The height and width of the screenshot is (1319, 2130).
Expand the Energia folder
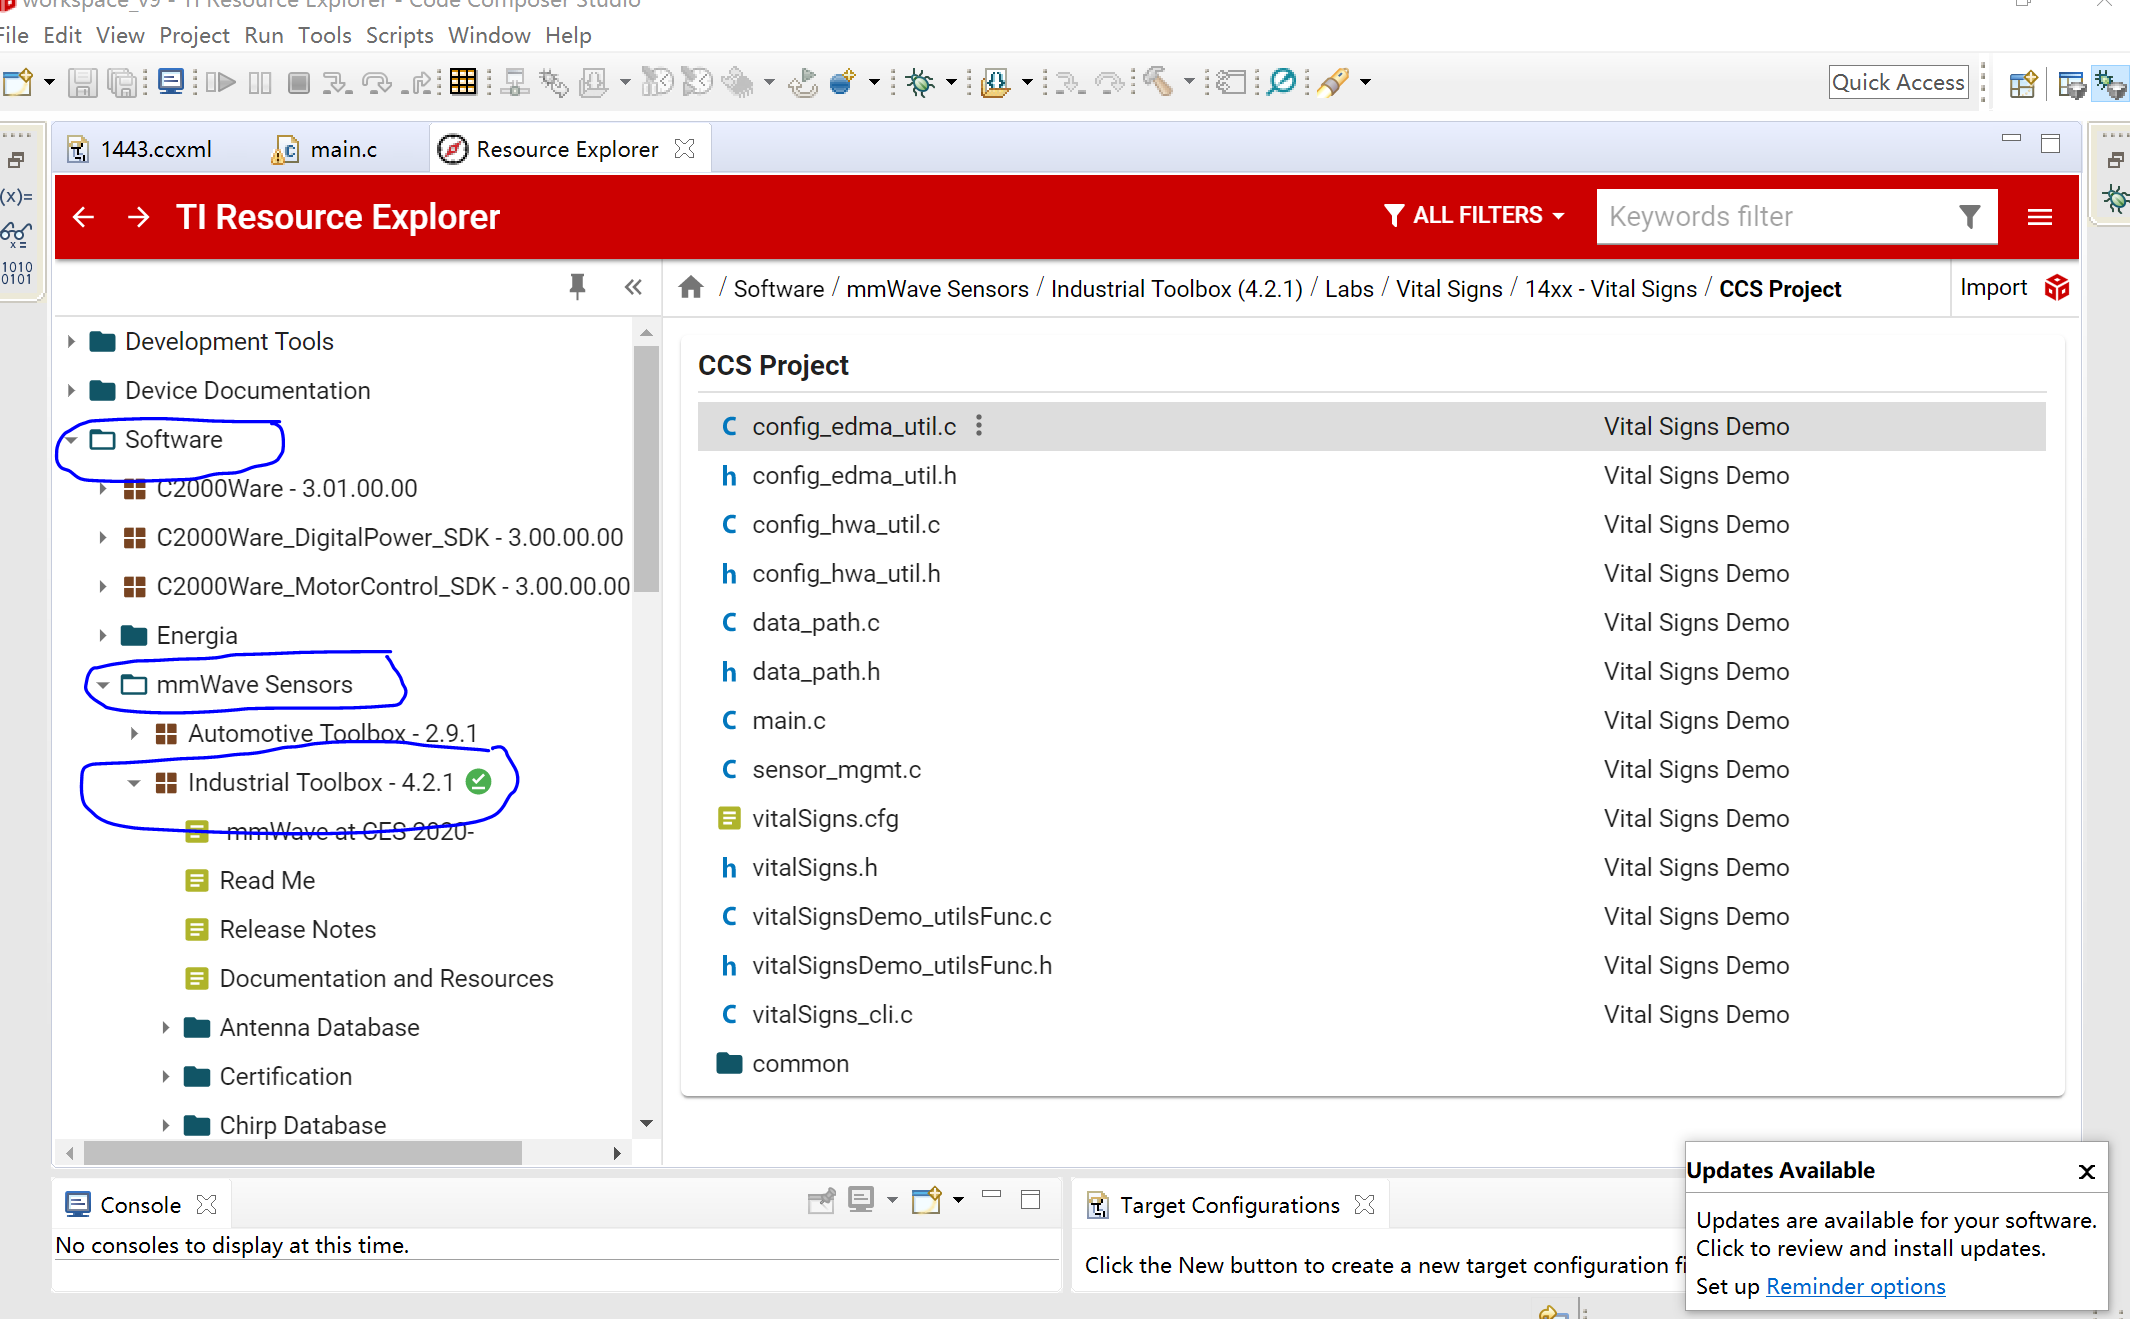pyautogui.click(x=103, y=635)
